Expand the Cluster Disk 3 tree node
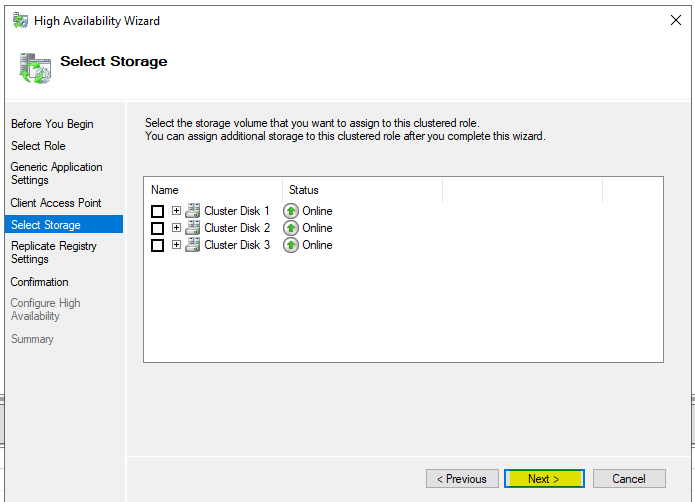This screenshot has height=502, width=695. [x=176, y=245]
